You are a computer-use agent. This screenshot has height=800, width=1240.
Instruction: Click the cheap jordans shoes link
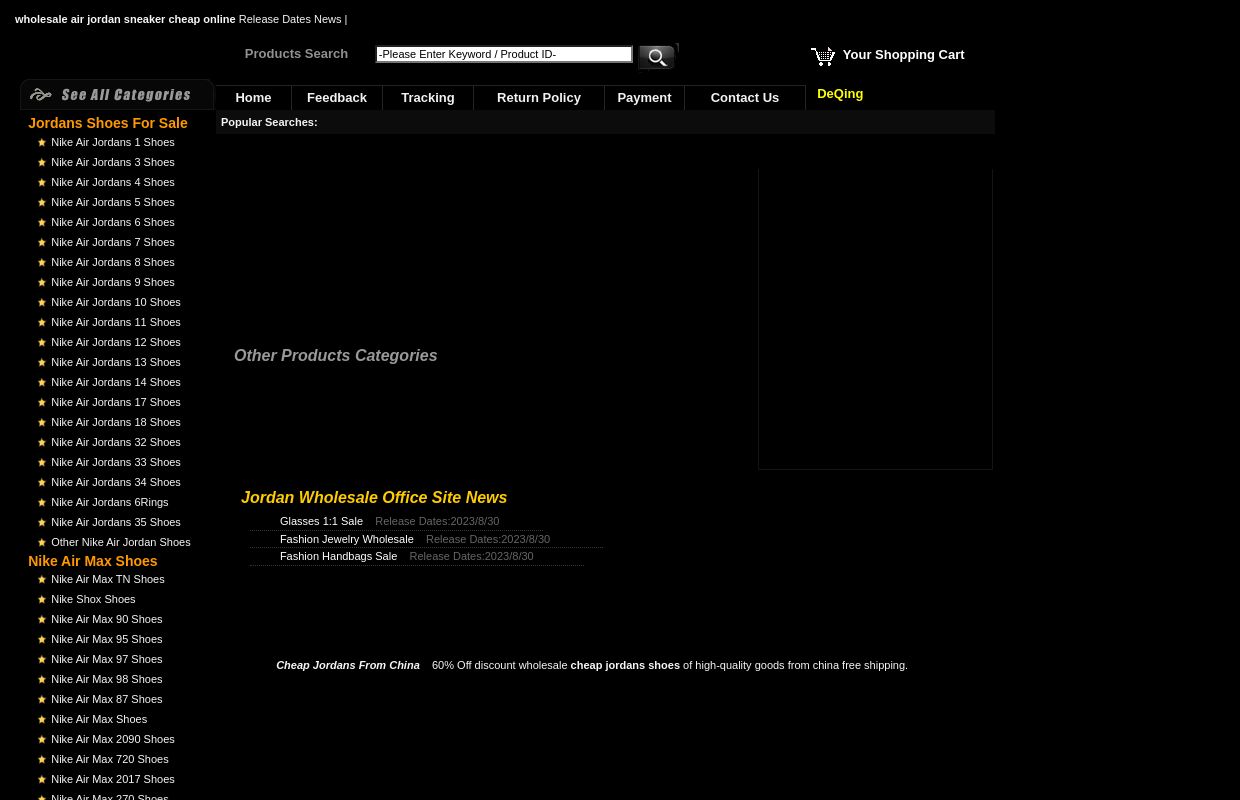[625, 665]
